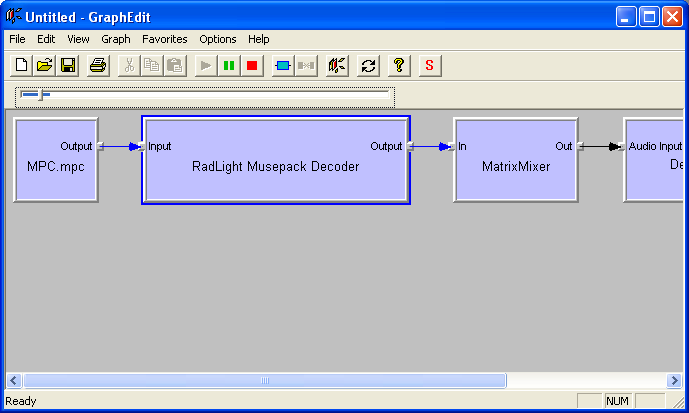Open the Help menu
Viewport: 689px width, 413px height.
[x=258, y=39]
